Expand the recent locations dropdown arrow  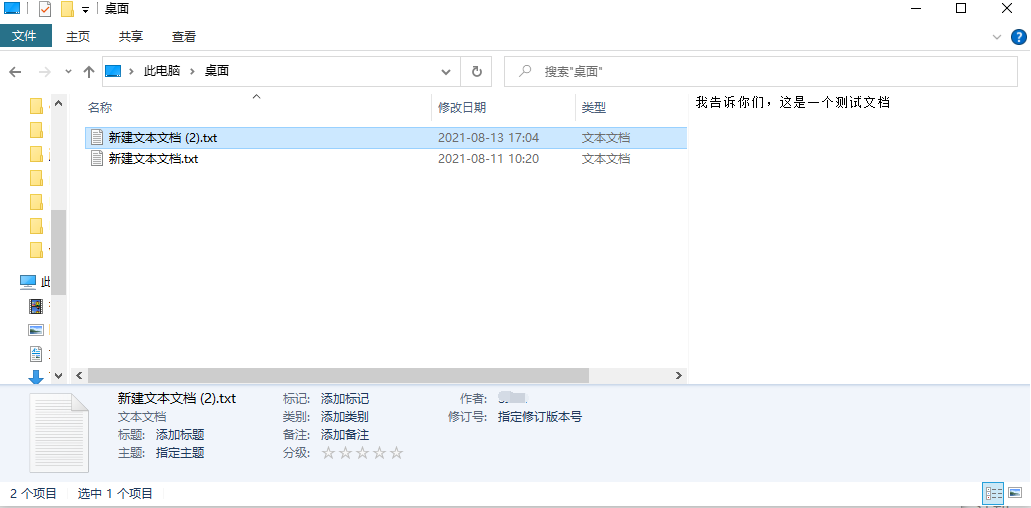pos(68,72)
